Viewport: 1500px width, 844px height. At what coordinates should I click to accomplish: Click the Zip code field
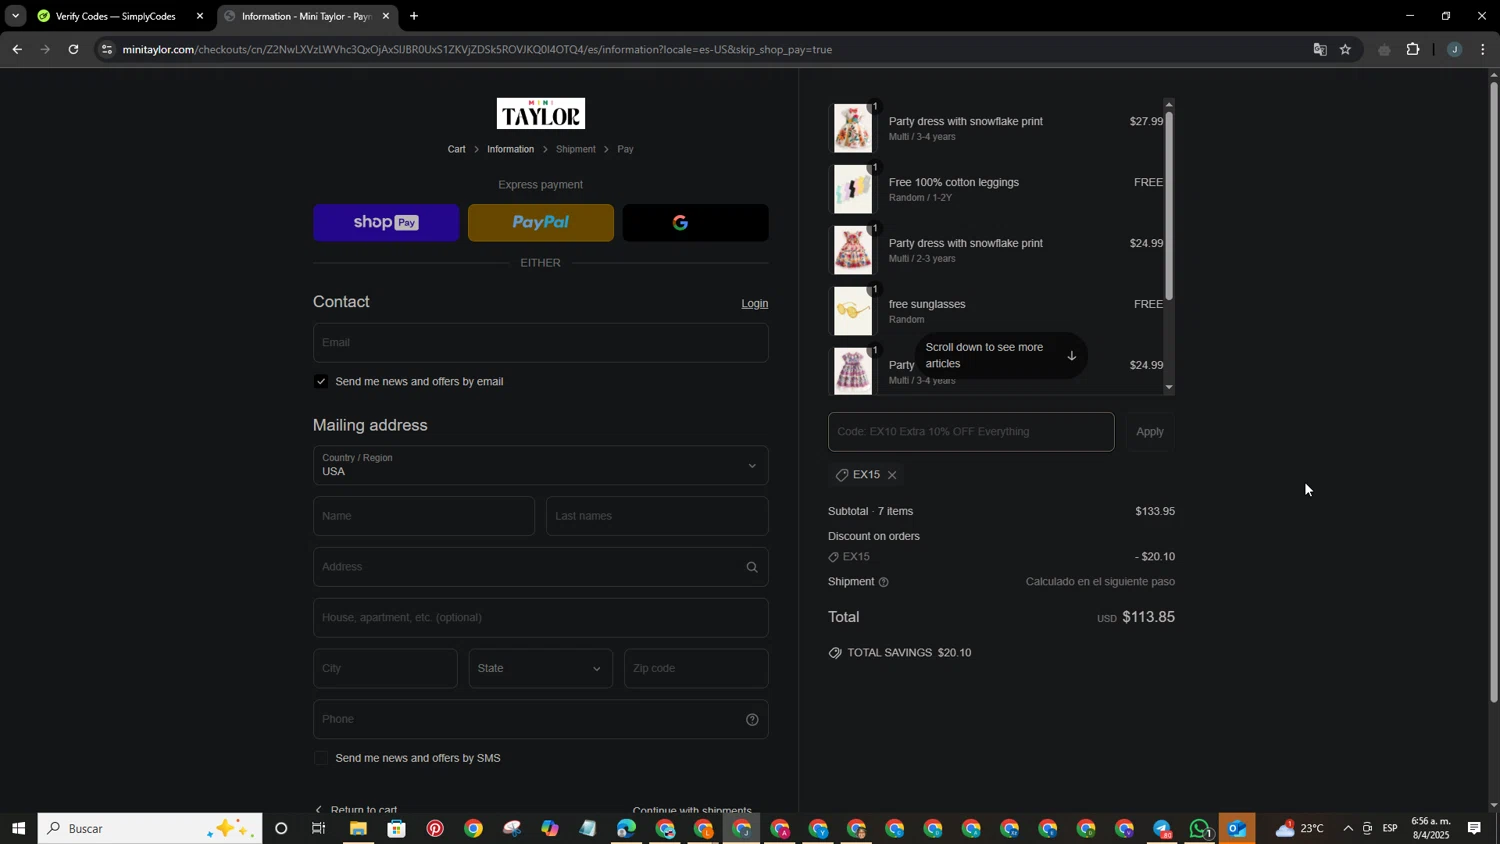[x=696, y=669]
